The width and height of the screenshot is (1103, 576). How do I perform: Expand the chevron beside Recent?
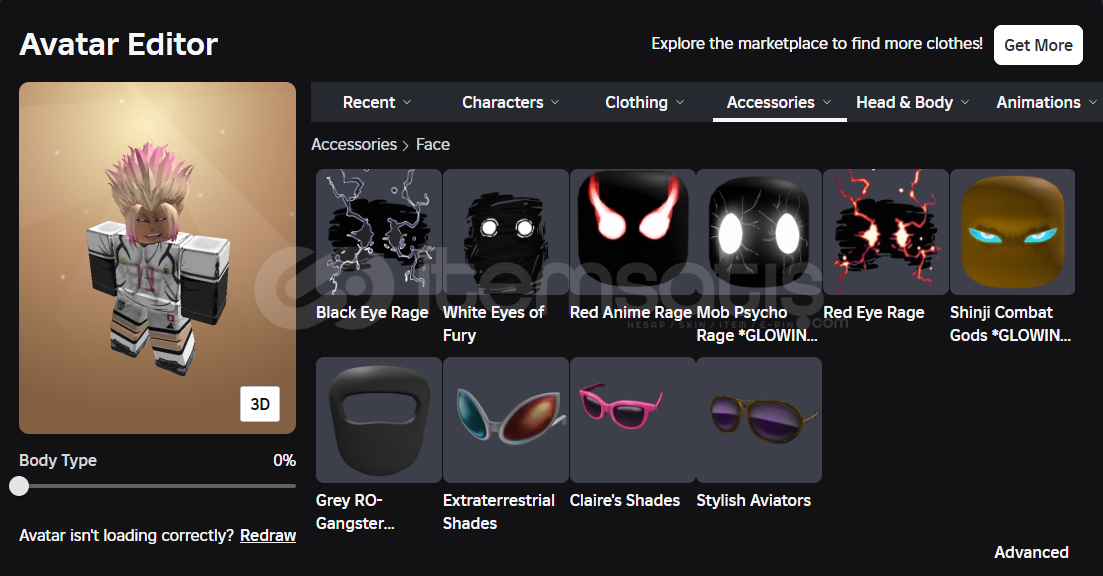[407, 103]
